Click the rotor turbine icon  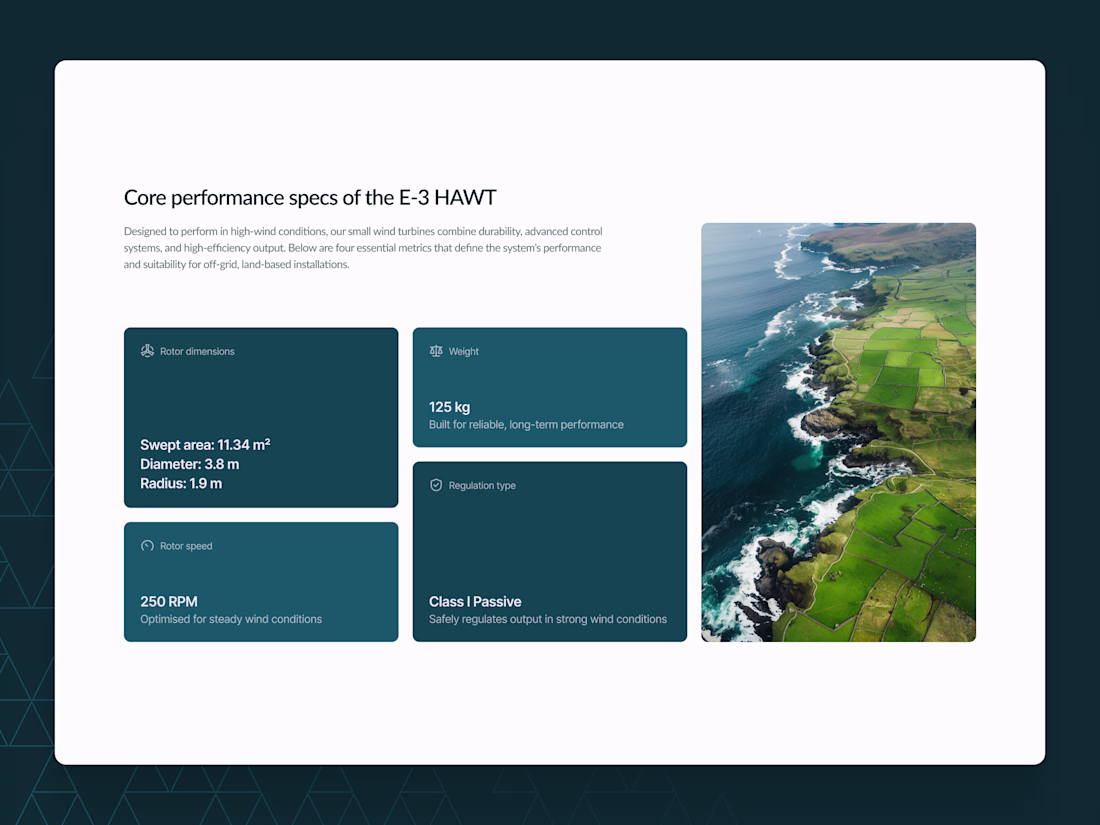click(147, 351)
